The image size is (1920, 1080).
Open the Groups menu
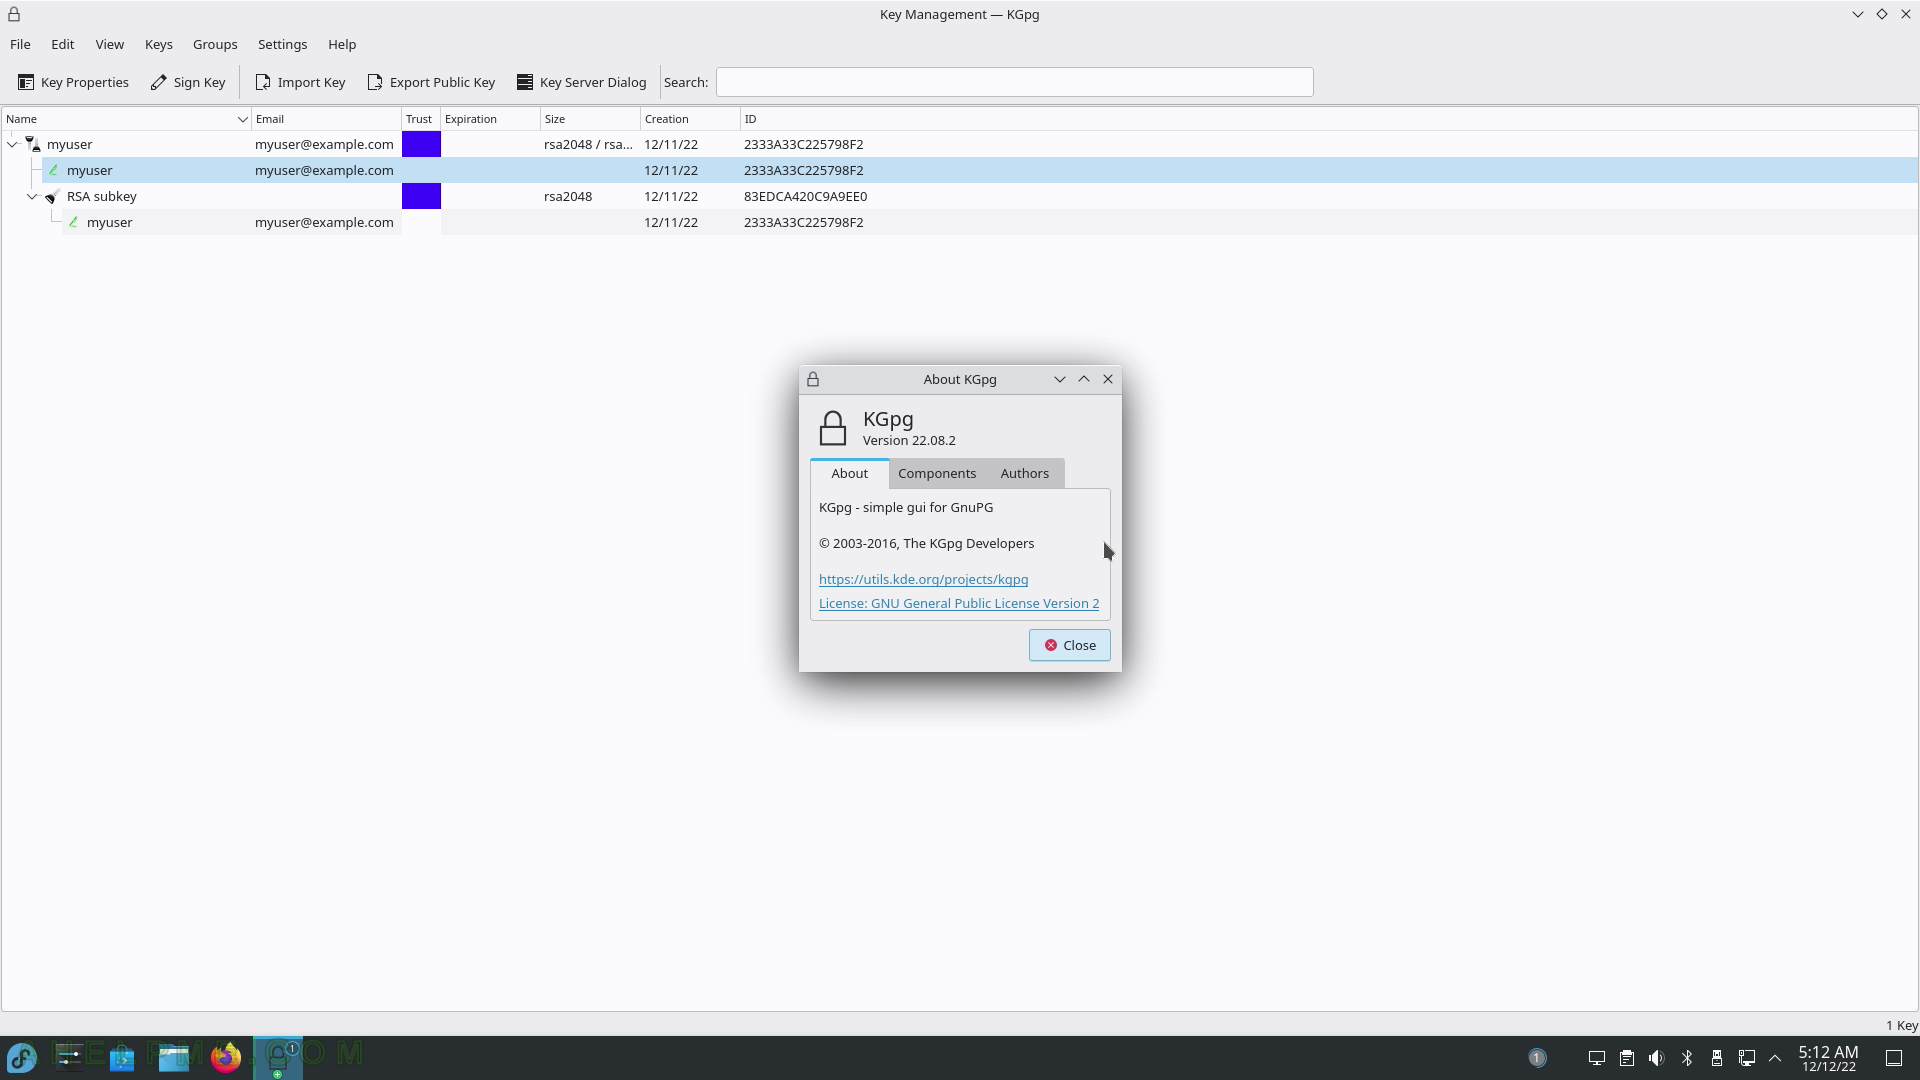[215, 44]
